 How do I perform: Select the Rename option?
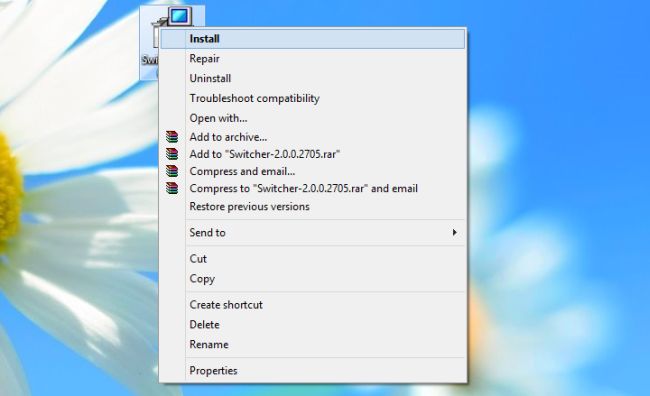(313, 345)
